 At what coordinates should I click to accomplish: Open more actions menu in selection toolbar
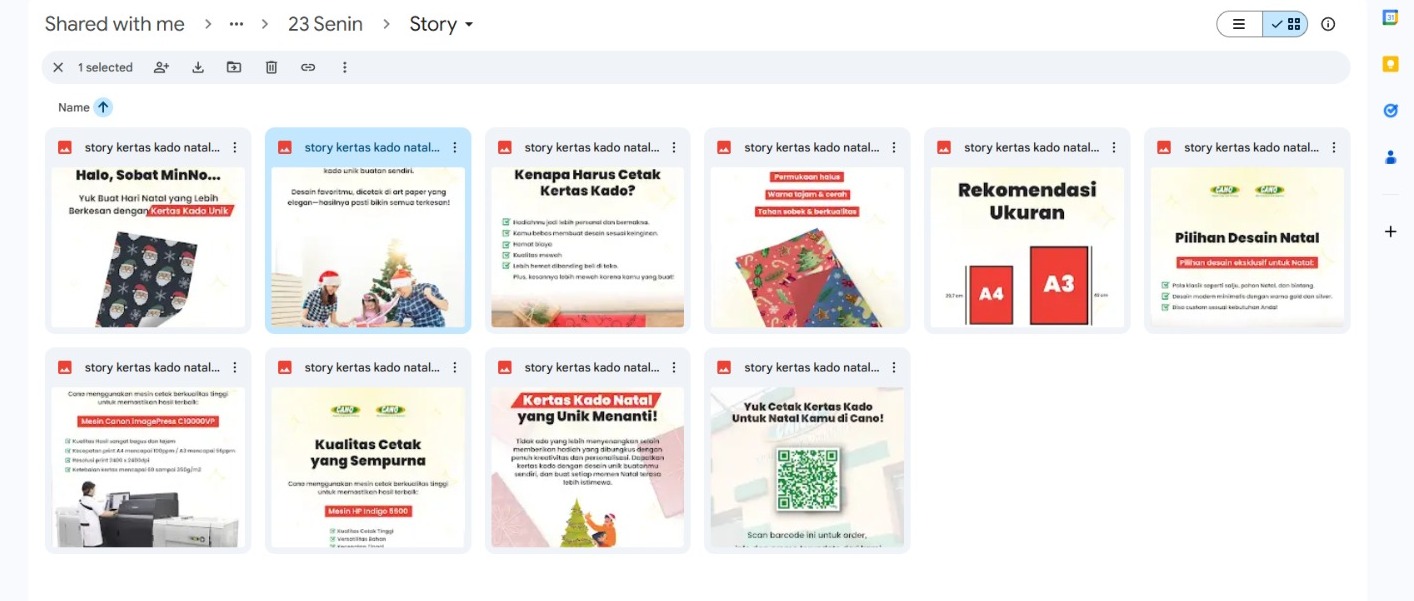345,67
